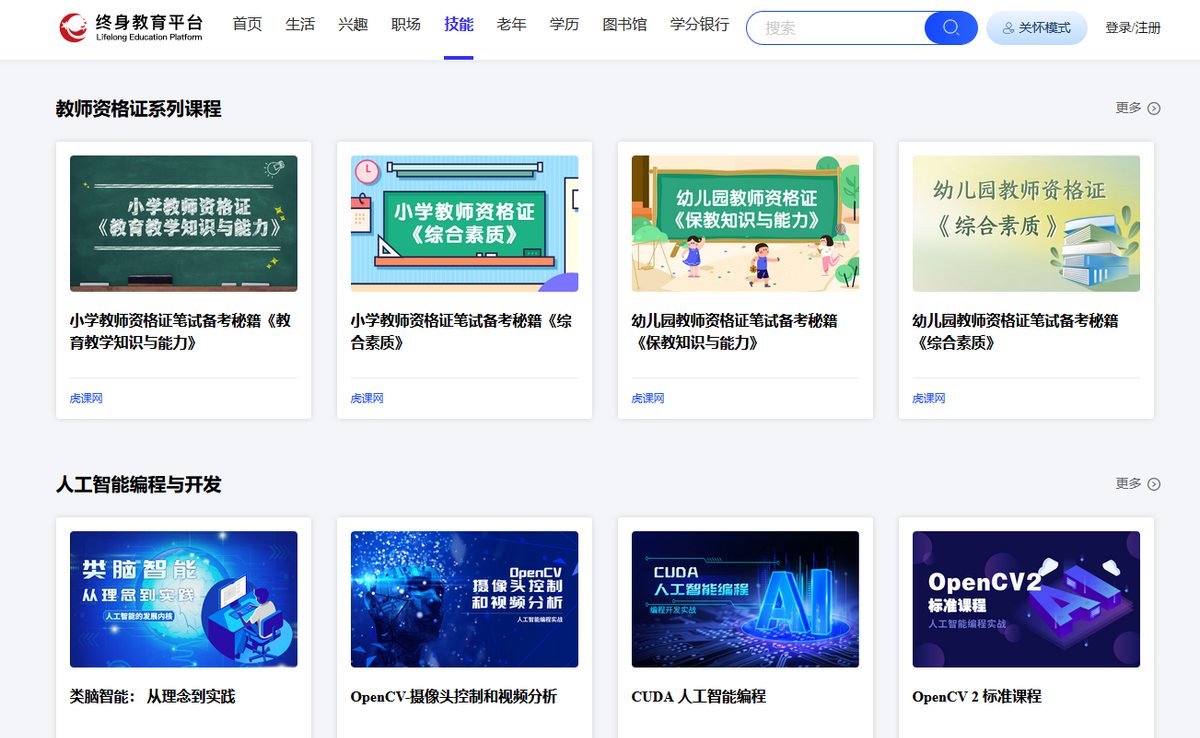Click title CUDA 人工智能编程
This screenshot has height=738, width=1200.
[699, 697]
